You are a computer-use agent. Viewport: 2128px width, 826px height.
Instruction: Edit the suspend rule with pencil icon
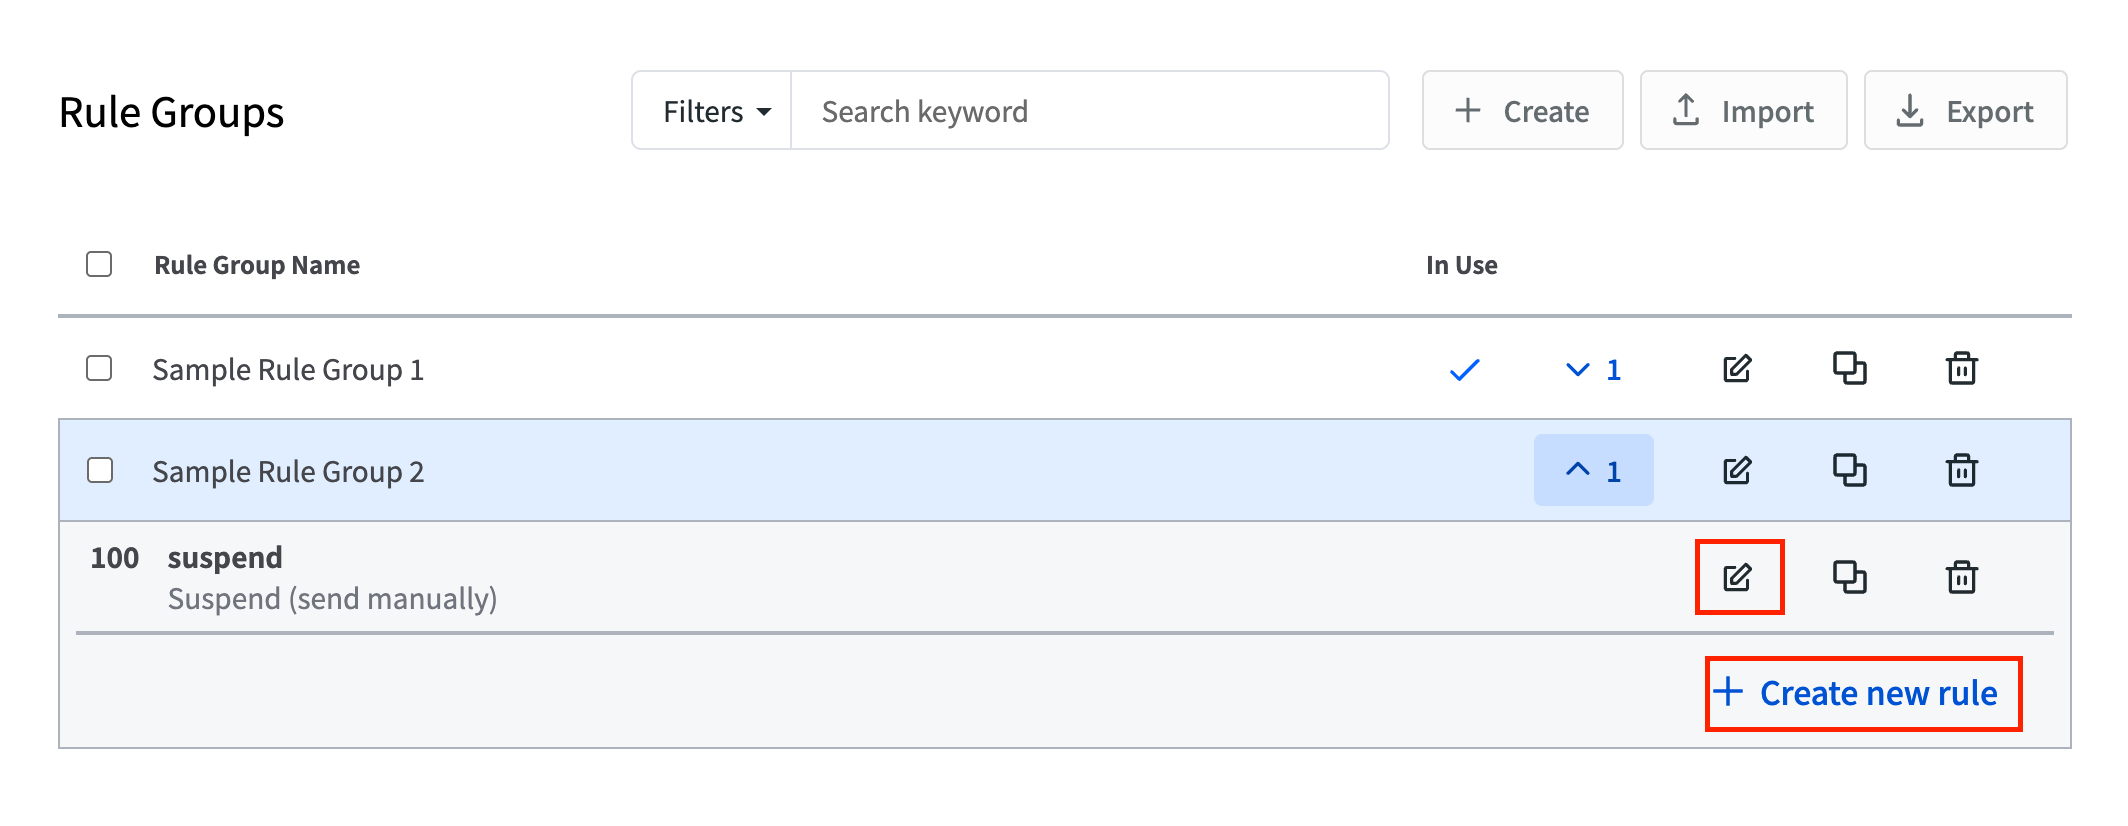click(1738, 577)
